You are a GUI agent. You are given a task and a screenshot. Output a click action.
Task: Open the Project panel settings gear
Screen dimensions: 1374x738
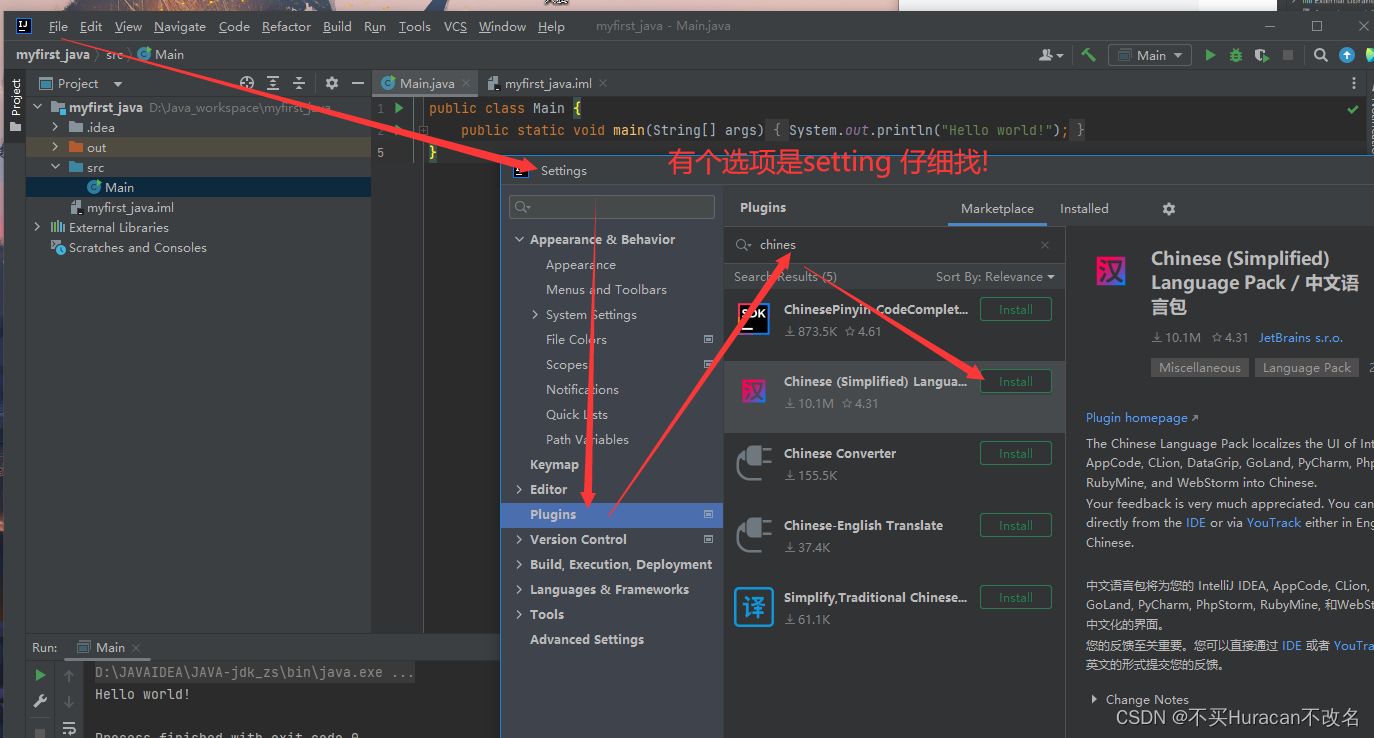tap(329, 84)
